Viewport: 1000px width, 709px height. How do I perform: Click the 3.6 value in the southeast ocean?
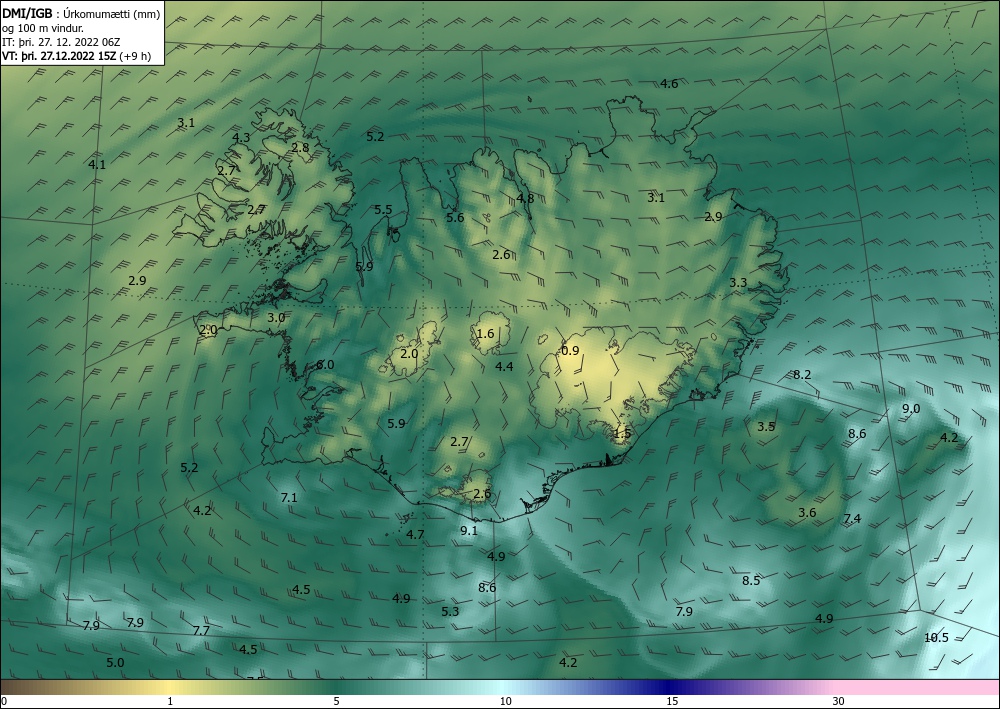pyautogui.click(x=807, y=513)
